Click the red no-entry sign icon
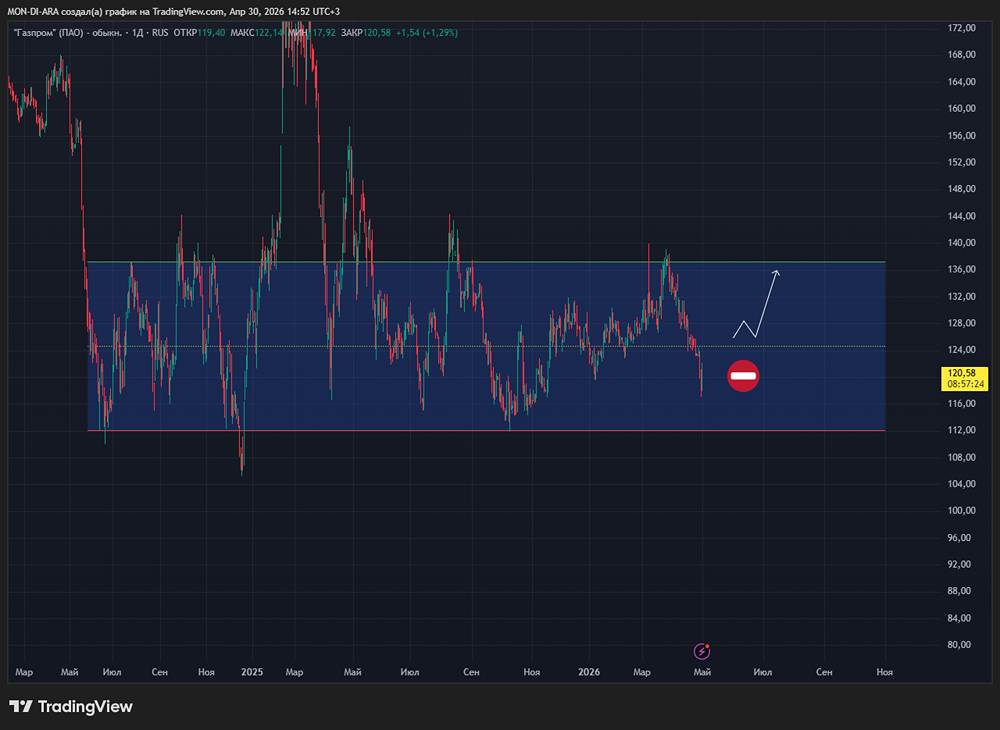The width and height of the screenshot is (1000, 730). [x=743, y=376]
